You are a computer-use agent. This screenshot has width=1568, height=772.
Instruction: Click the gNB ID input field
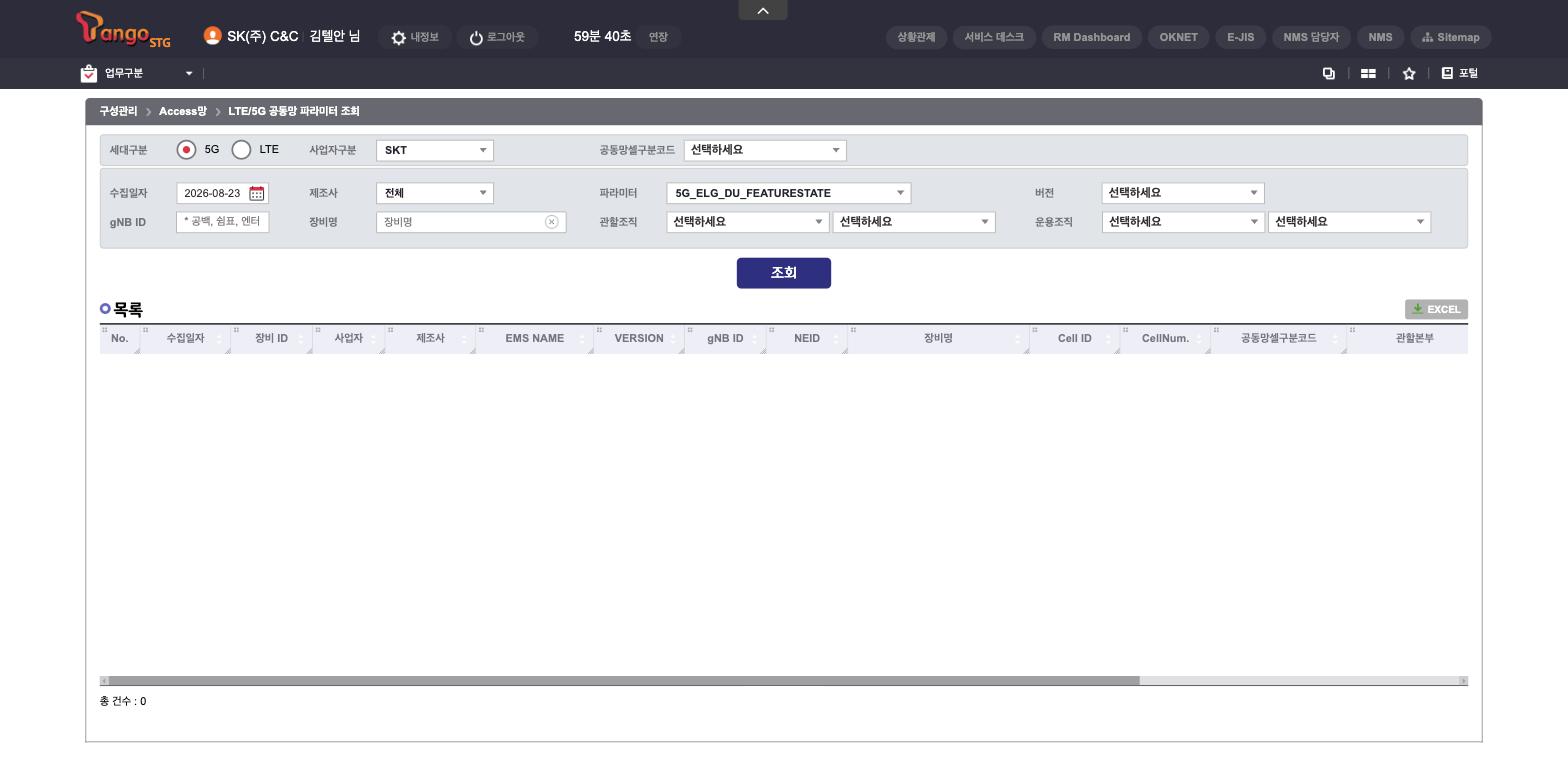tap(222, 222)
